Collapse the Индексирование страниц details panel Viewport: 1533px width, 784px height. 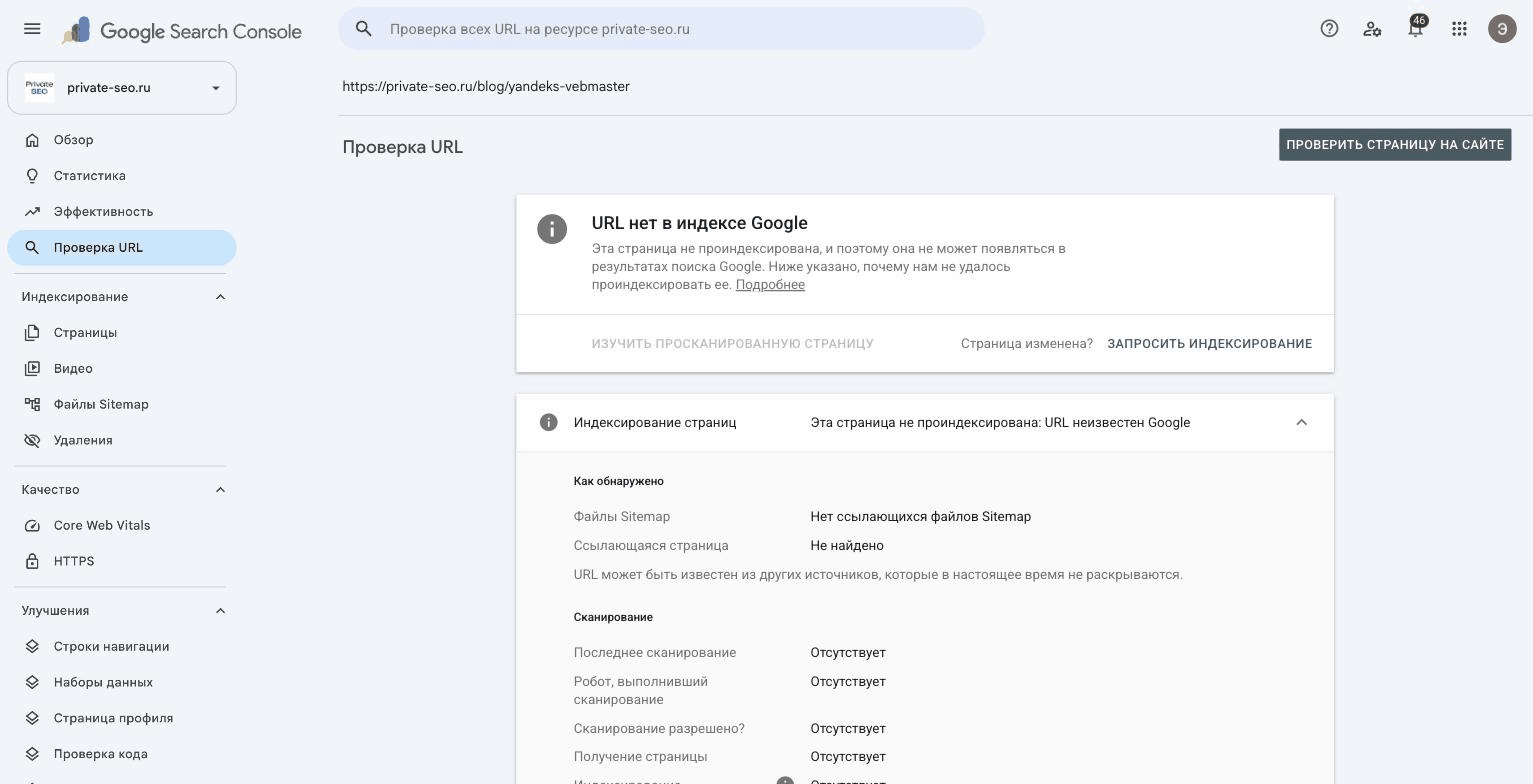[x=1301, y=422]
